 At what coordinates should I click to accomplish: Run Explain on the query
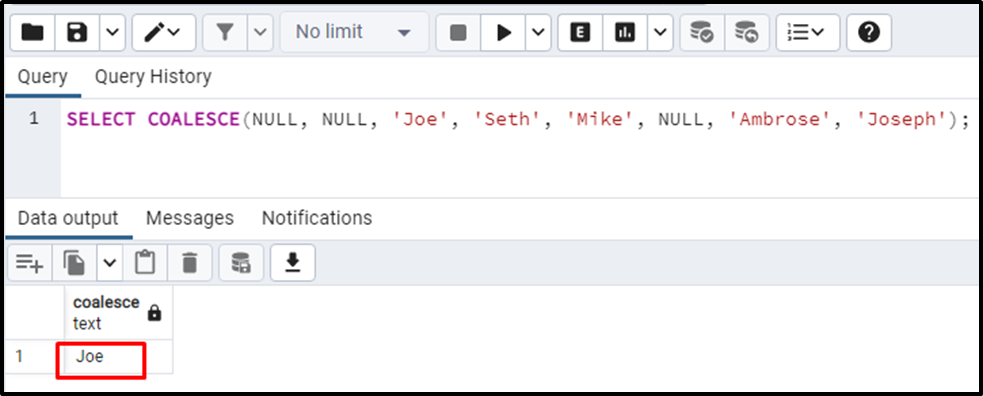click(x=580, y=33)
